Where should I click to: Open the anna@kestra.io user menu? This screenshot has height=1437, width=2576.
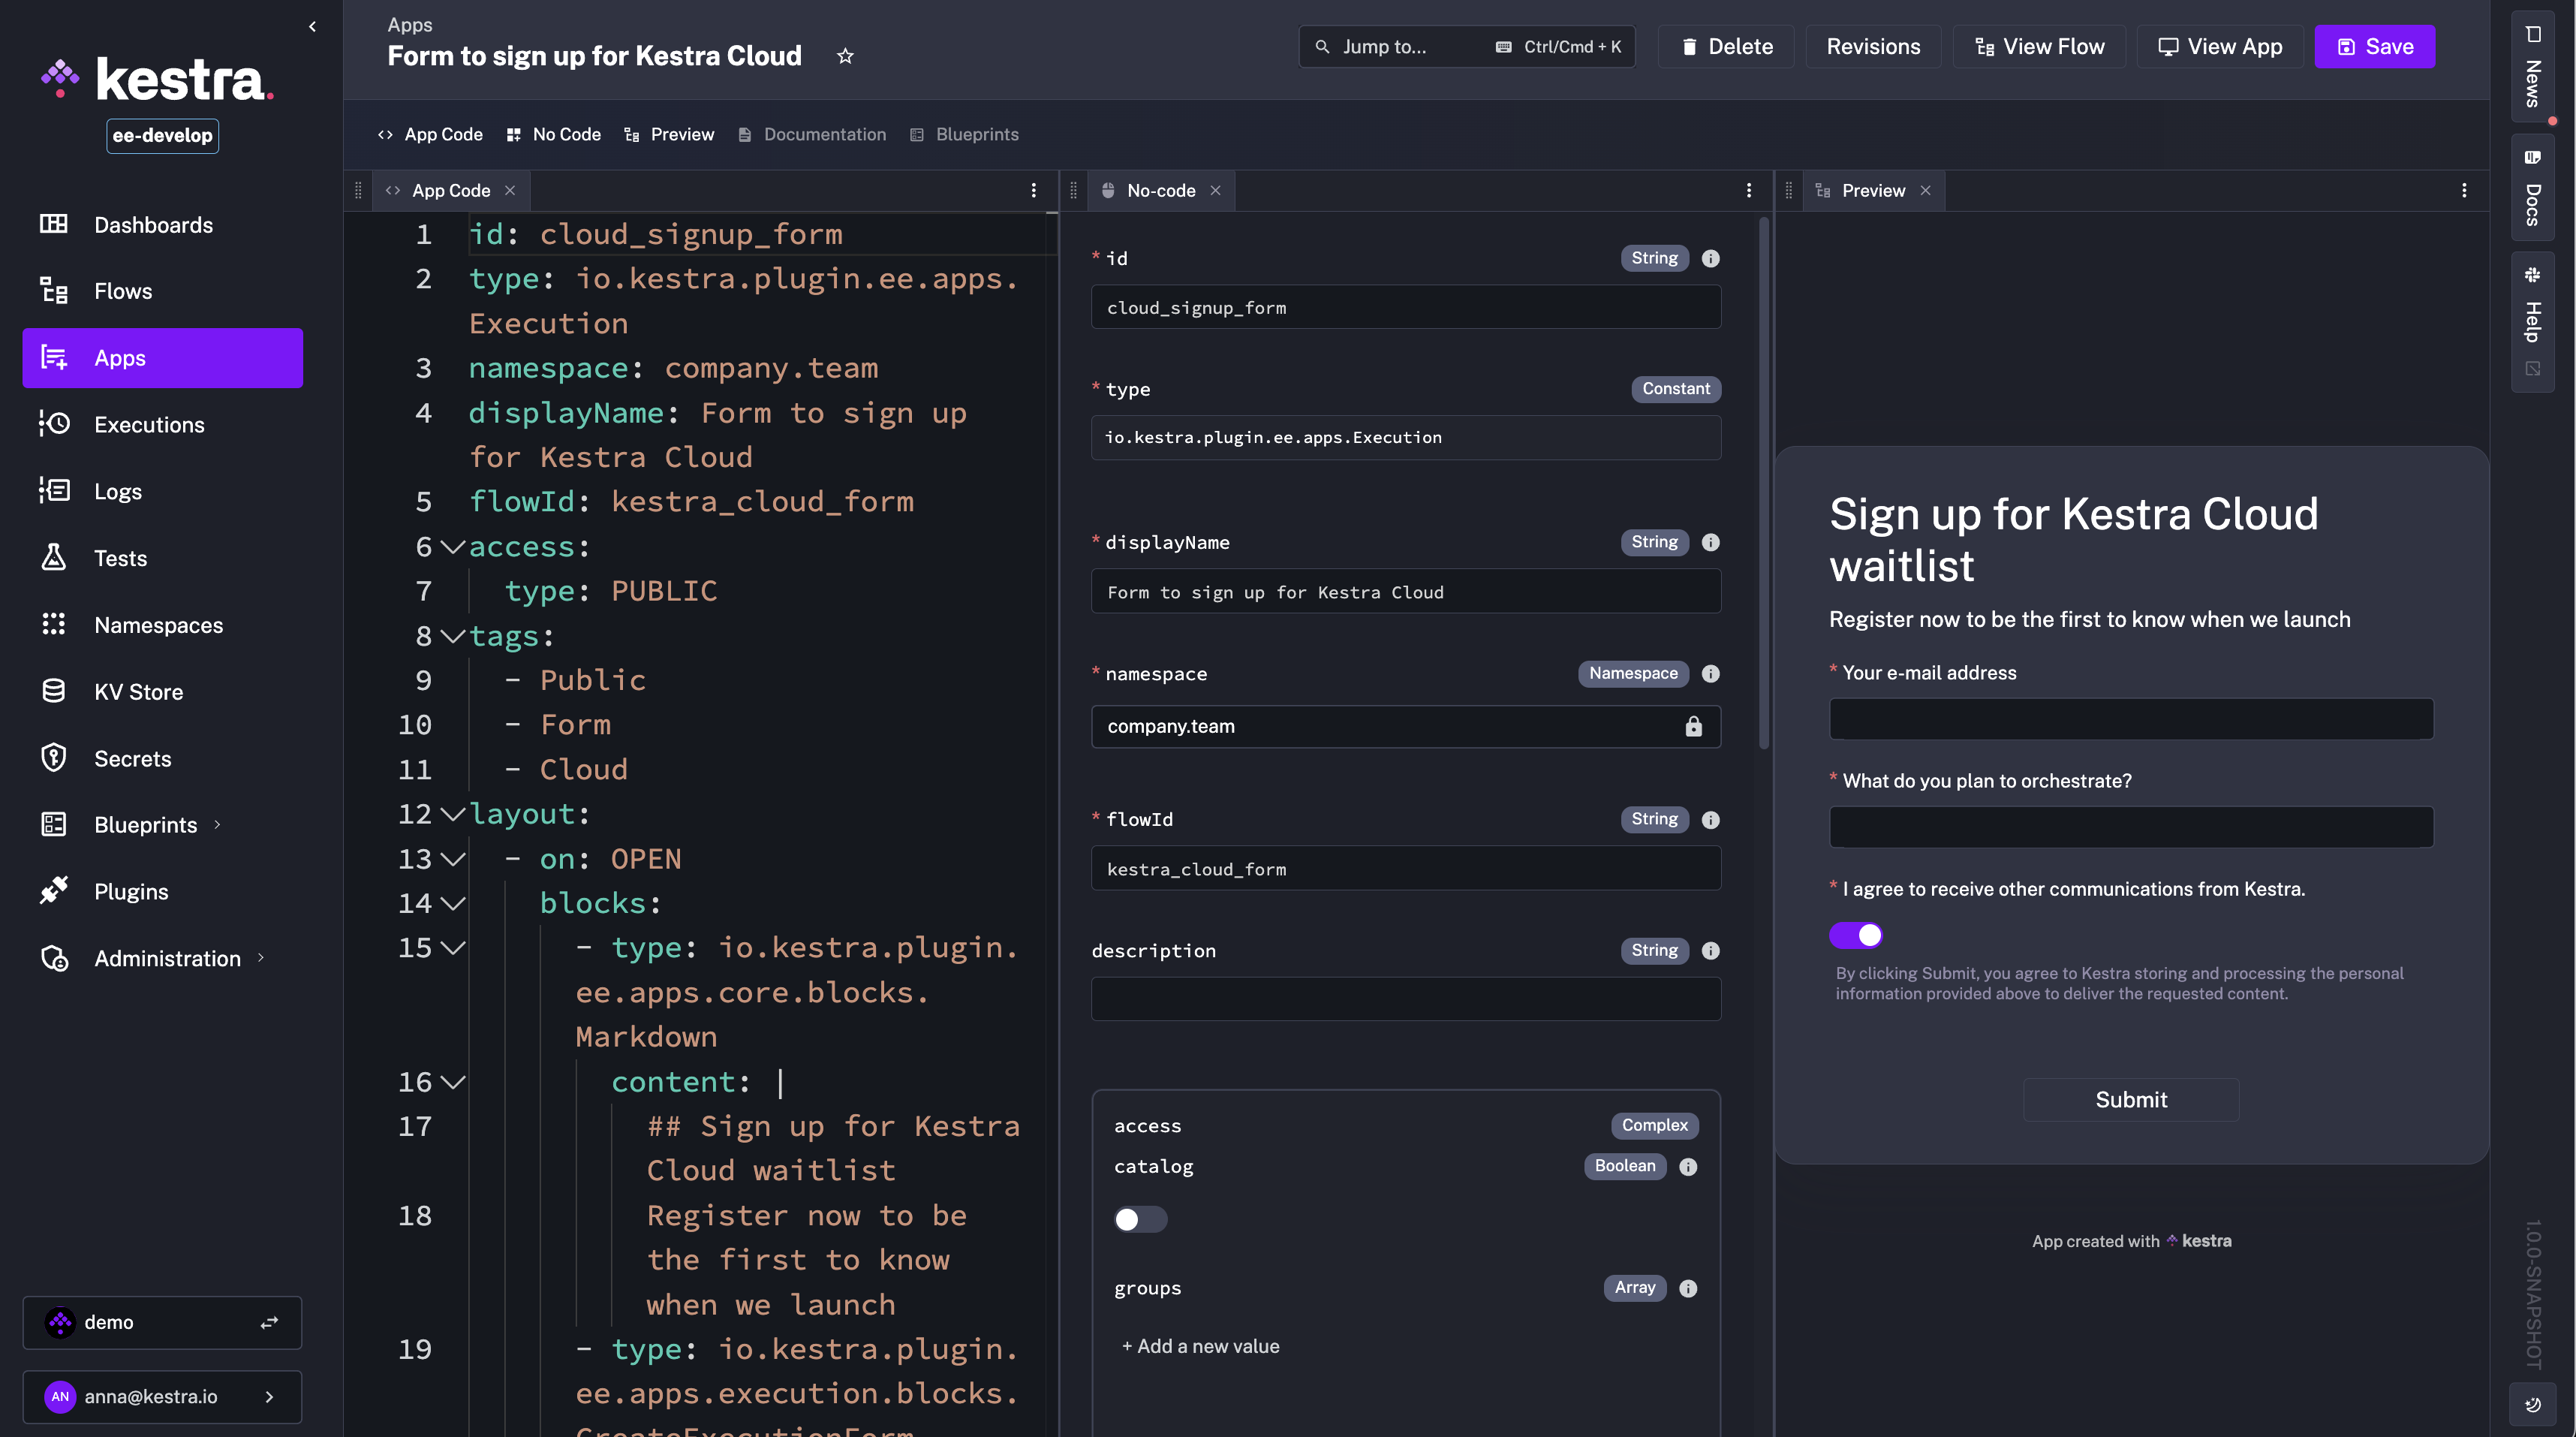point(162,1396)
